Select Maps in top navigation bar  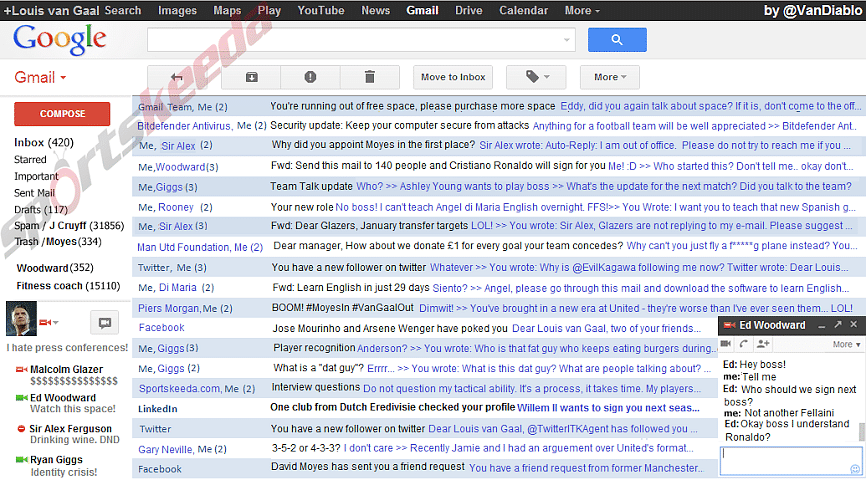(x=227, y=10)
